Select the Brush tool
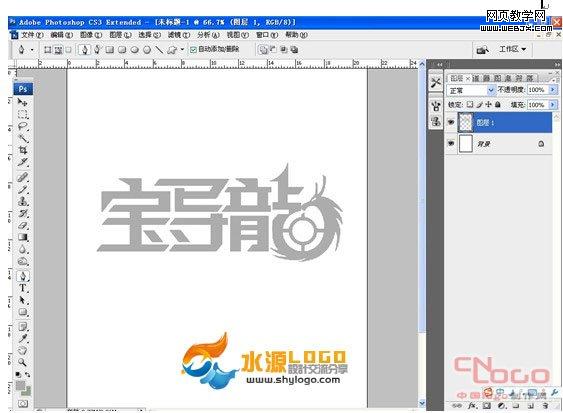This screenshot has height=413, width=563. click(23, 189)
